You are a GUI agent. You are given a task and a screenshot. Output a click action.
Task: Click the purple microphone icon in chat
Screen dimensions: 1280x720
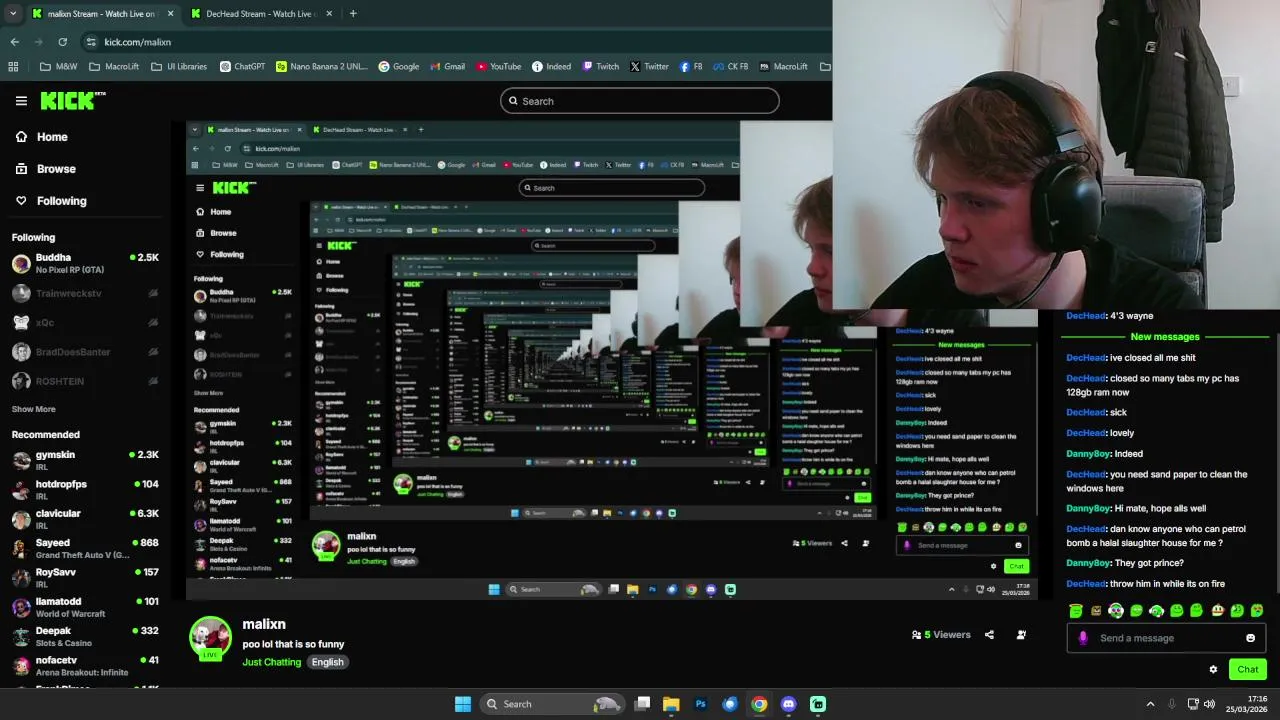(x=1083, y=638)
